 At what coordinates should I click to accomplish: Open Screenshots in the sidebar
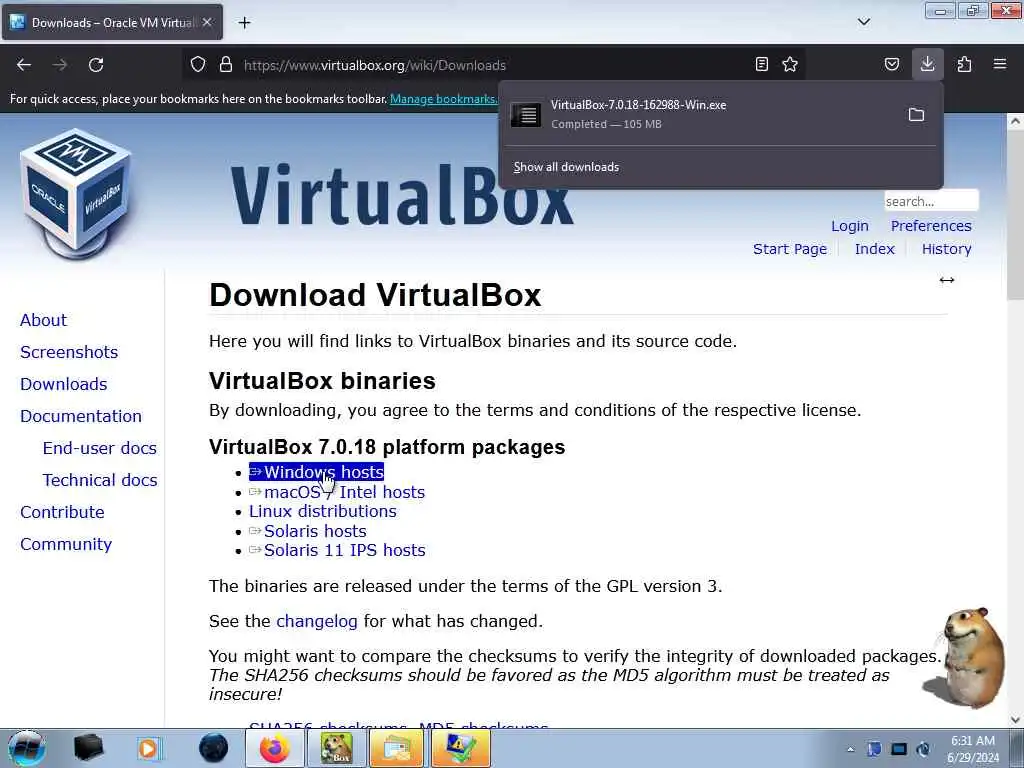[x=69, y=352]
